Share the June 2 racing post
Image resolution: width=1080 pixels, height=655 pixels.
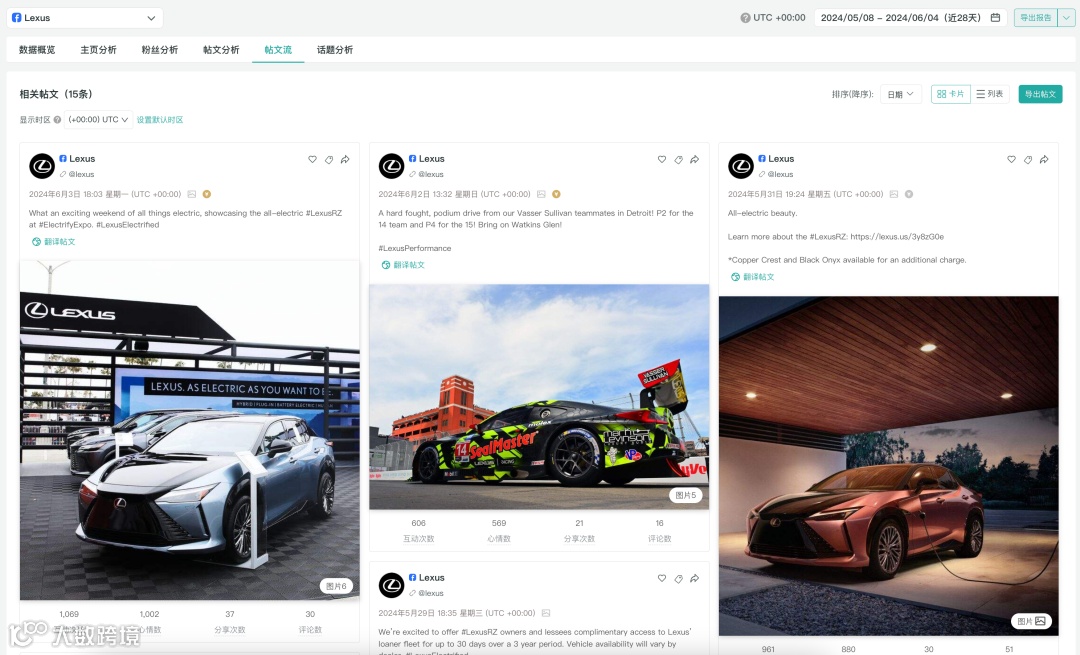click(x=695, y=159)
